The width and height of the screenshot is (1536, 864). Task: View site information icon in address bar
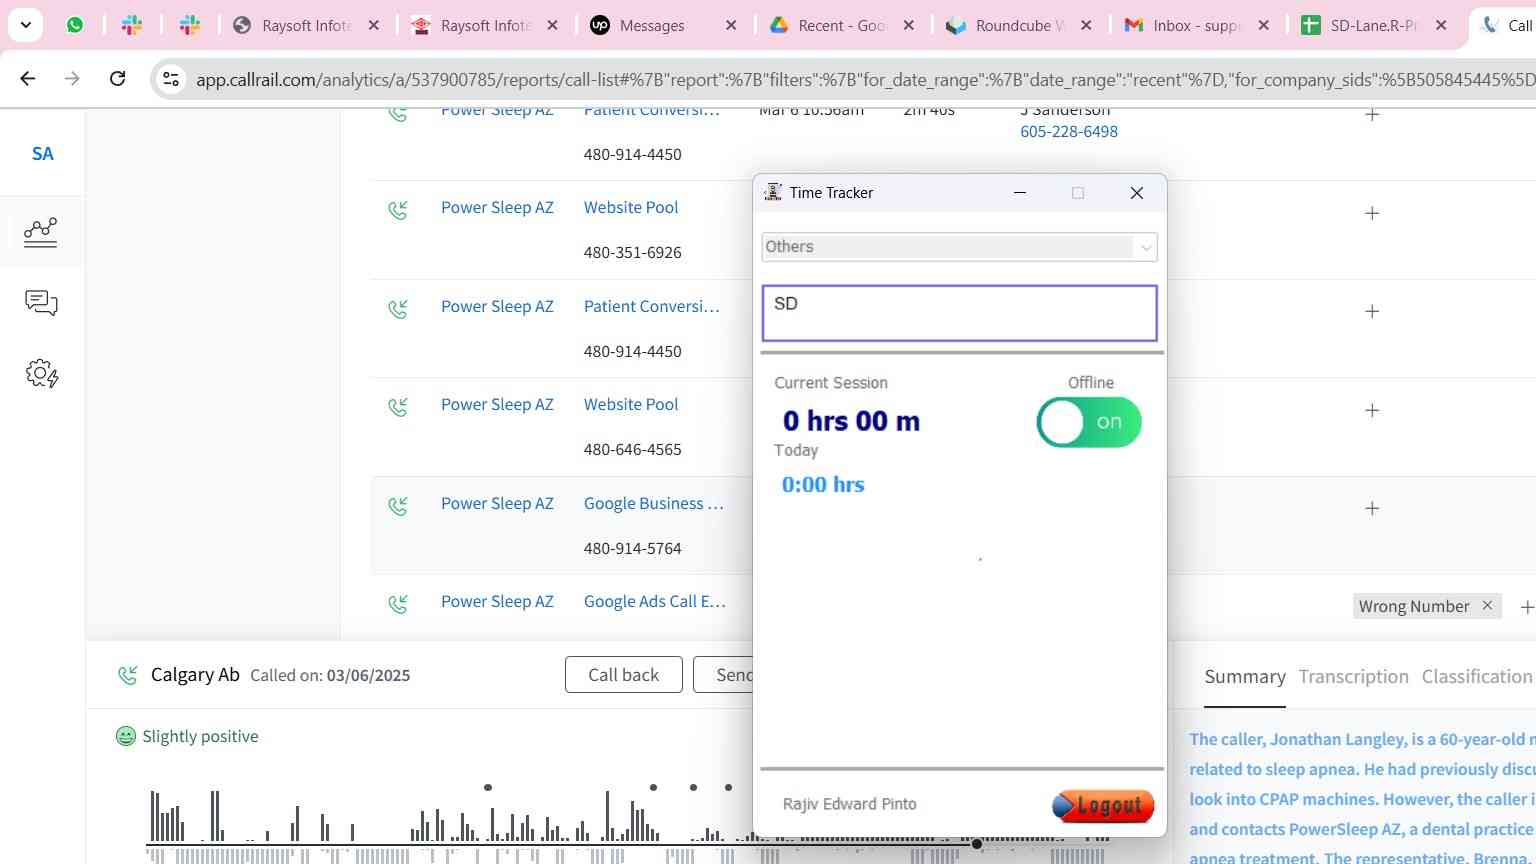point(171,79)
